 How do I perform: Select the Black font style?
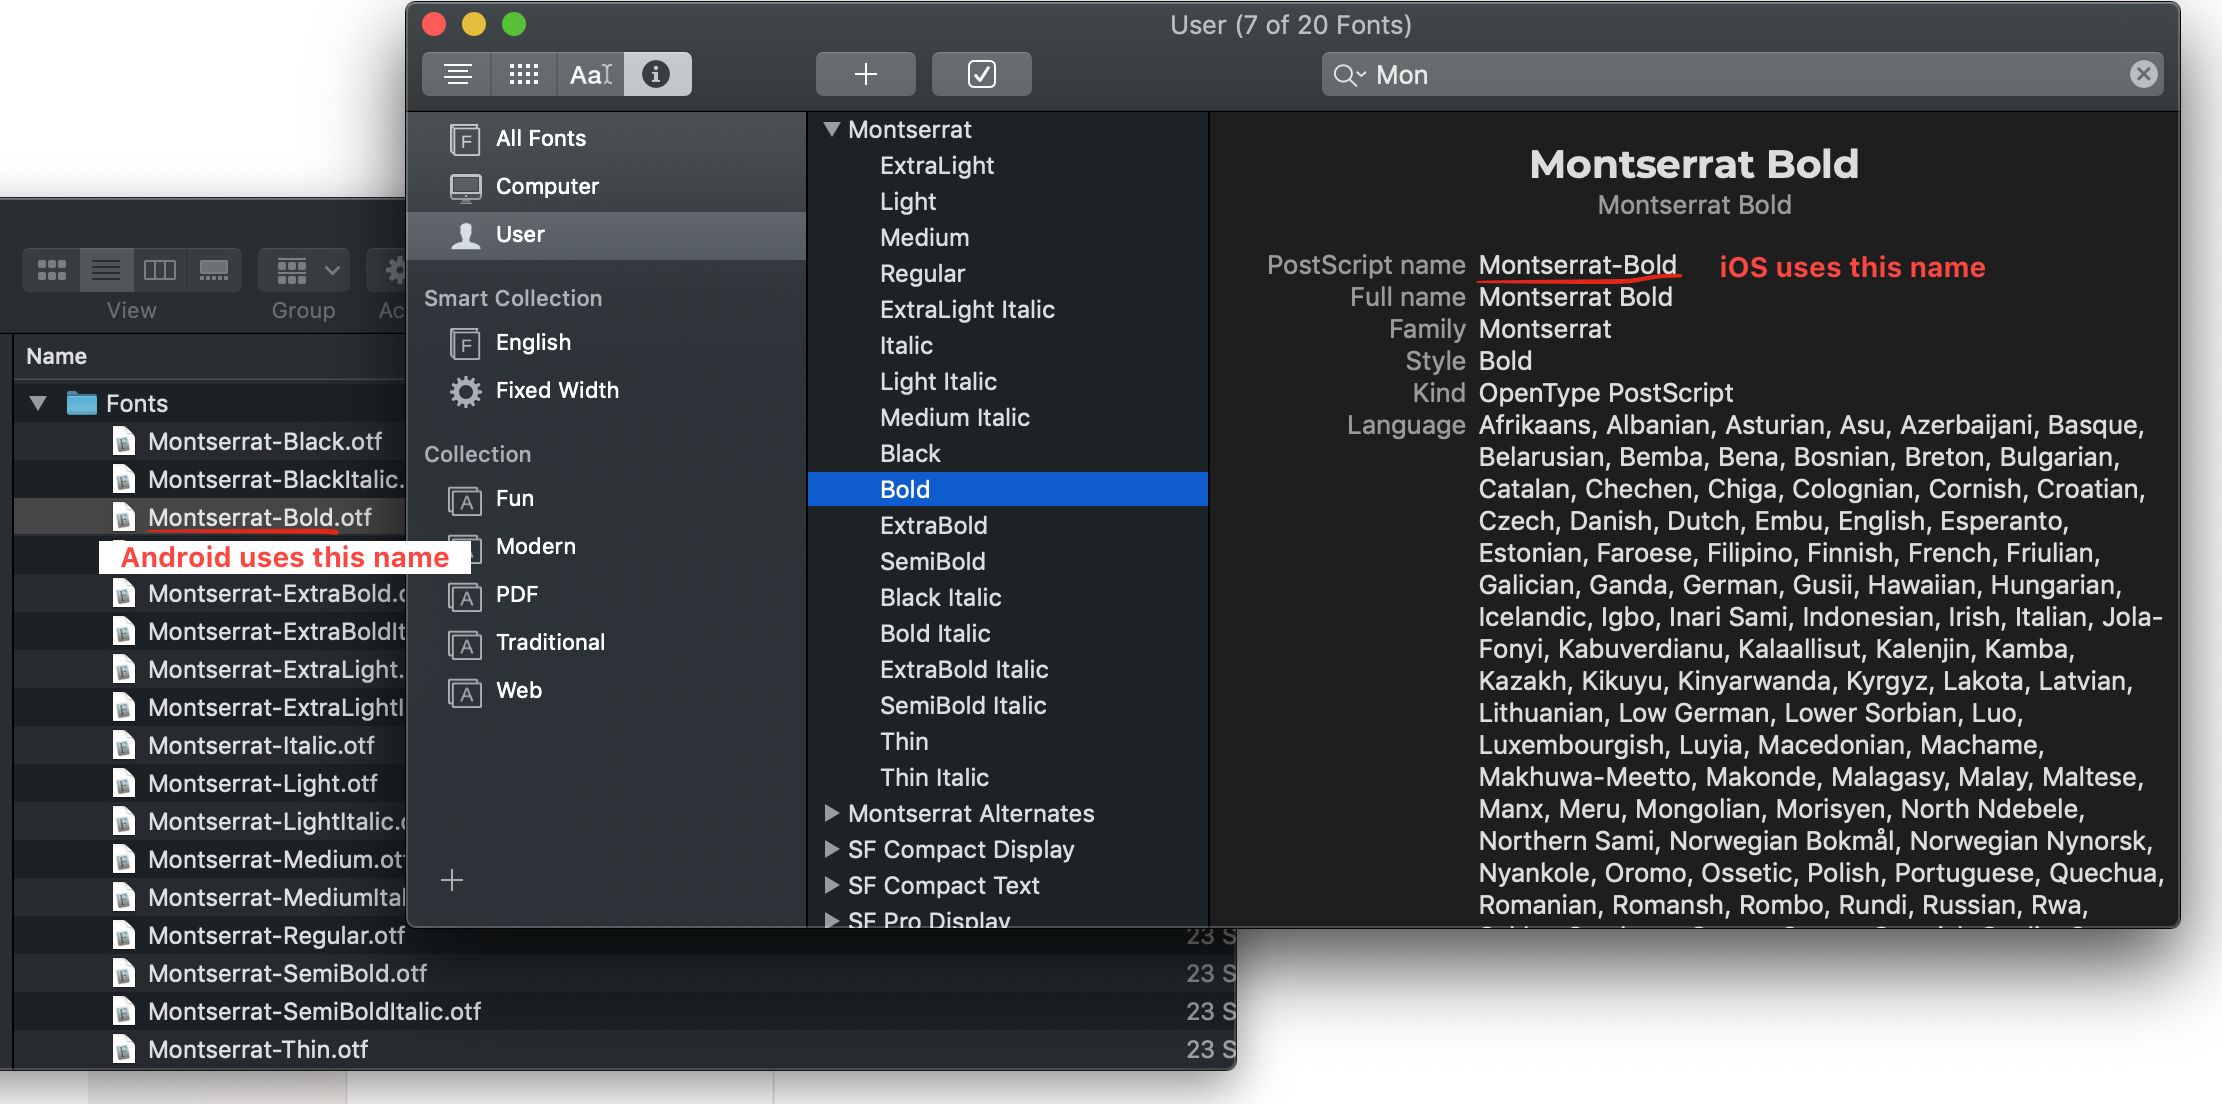tap(1007, 454)
